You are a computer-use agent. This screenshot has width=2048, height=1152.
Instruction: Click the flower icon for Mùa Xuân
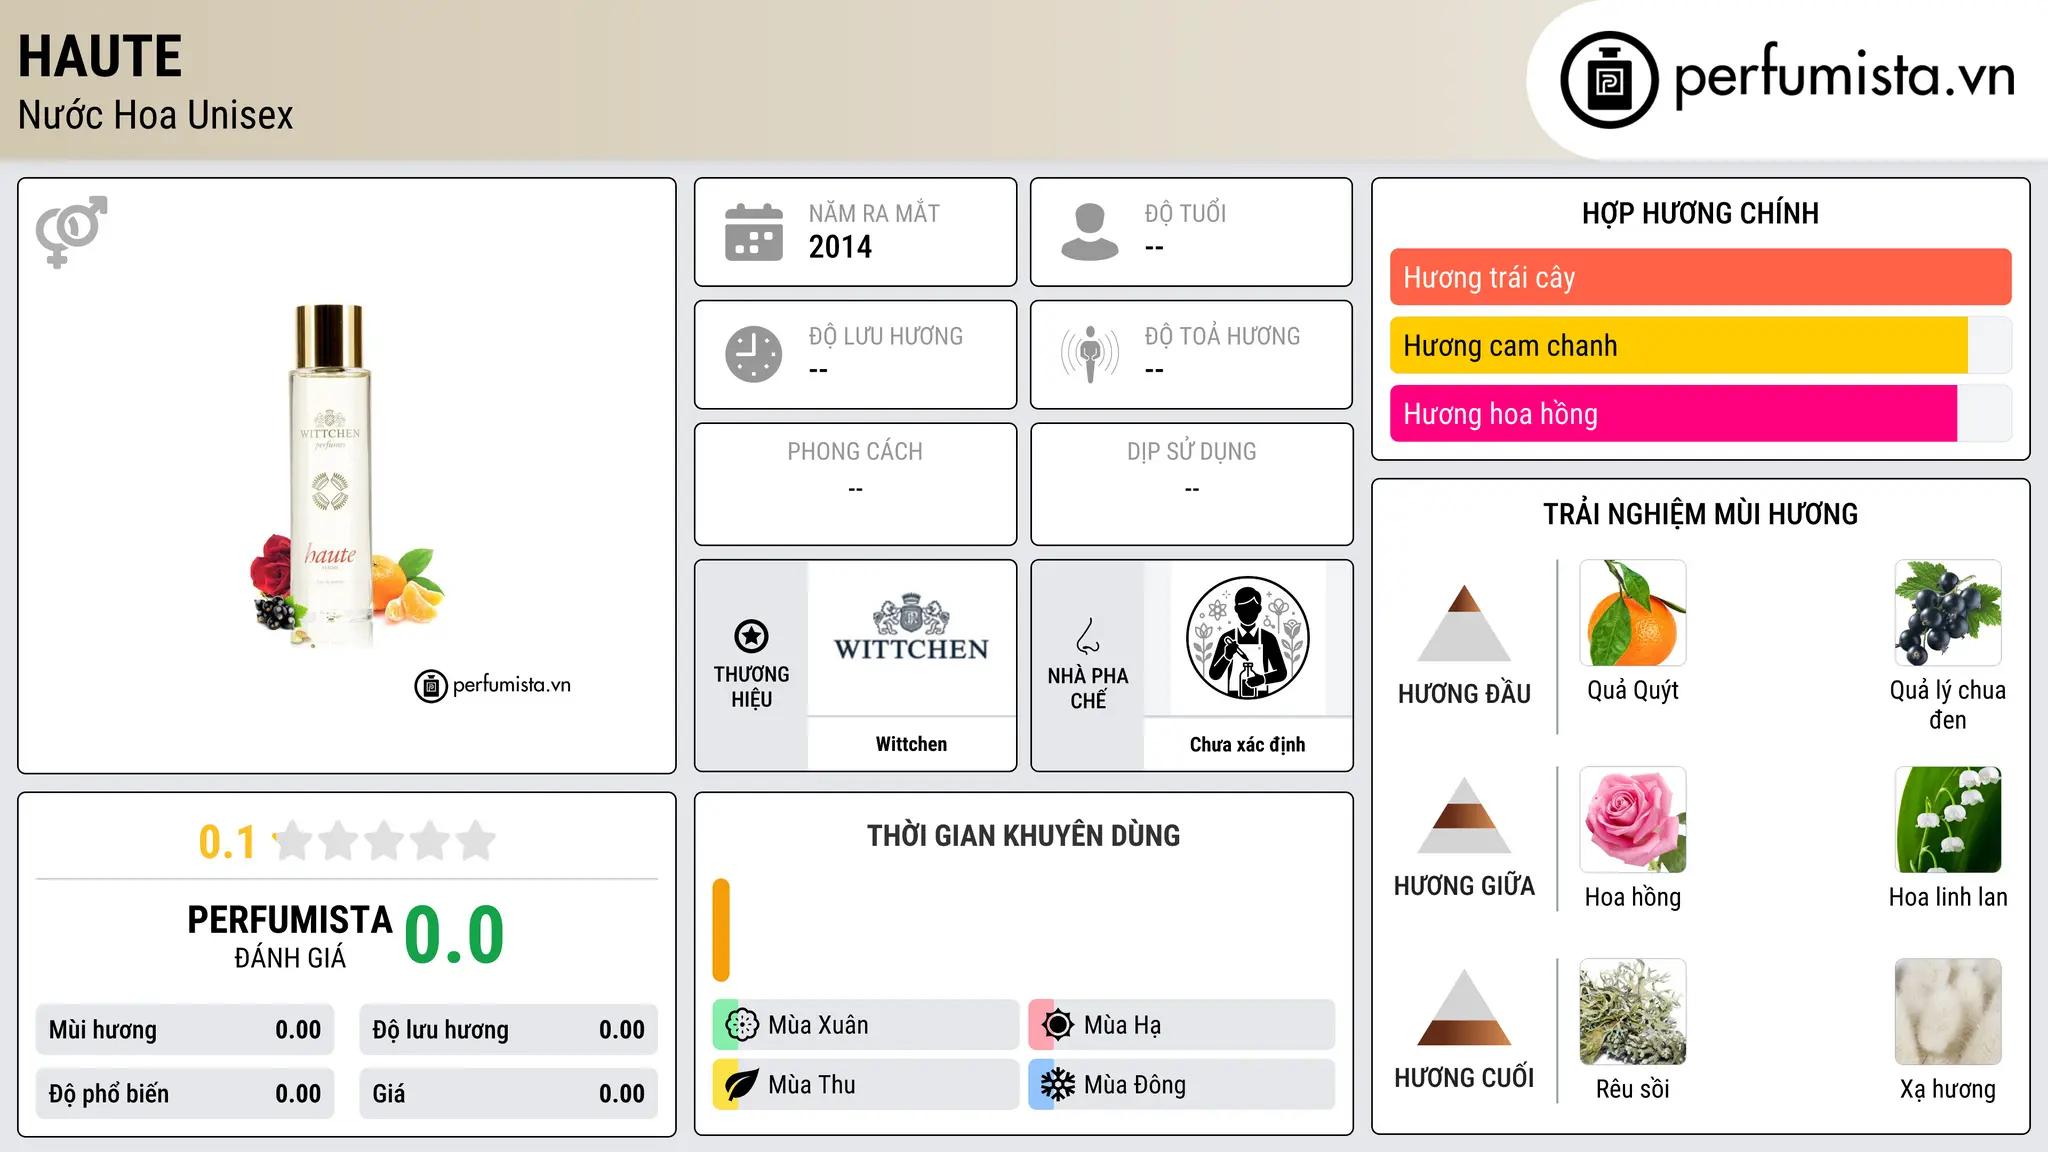pos(742,1025)
